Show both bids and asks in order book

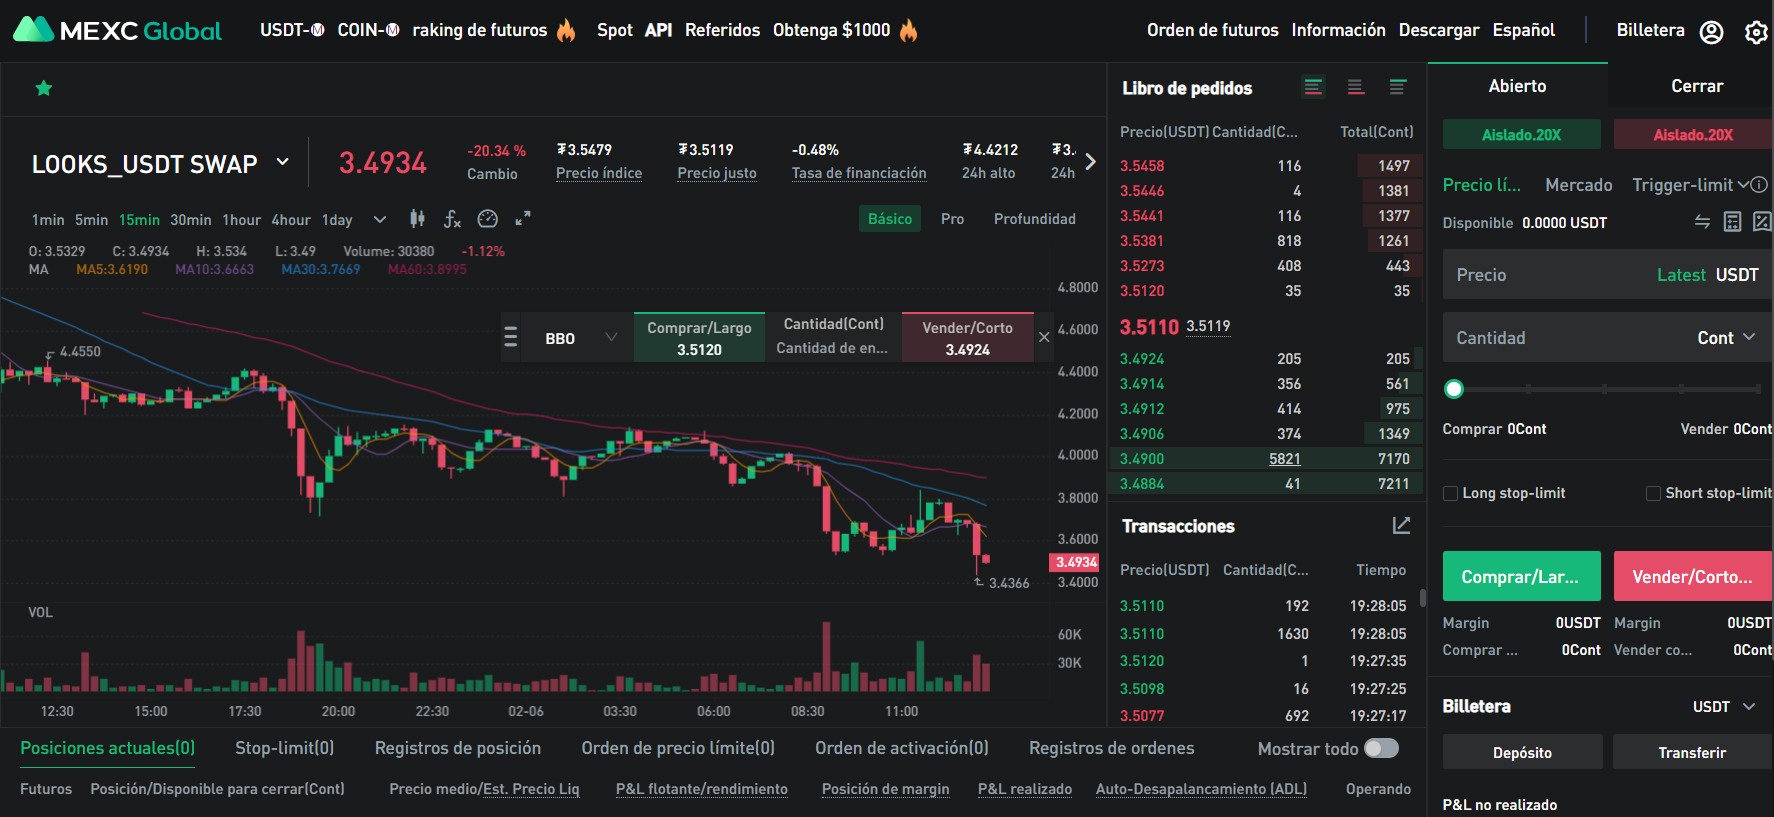point(1313,88)
